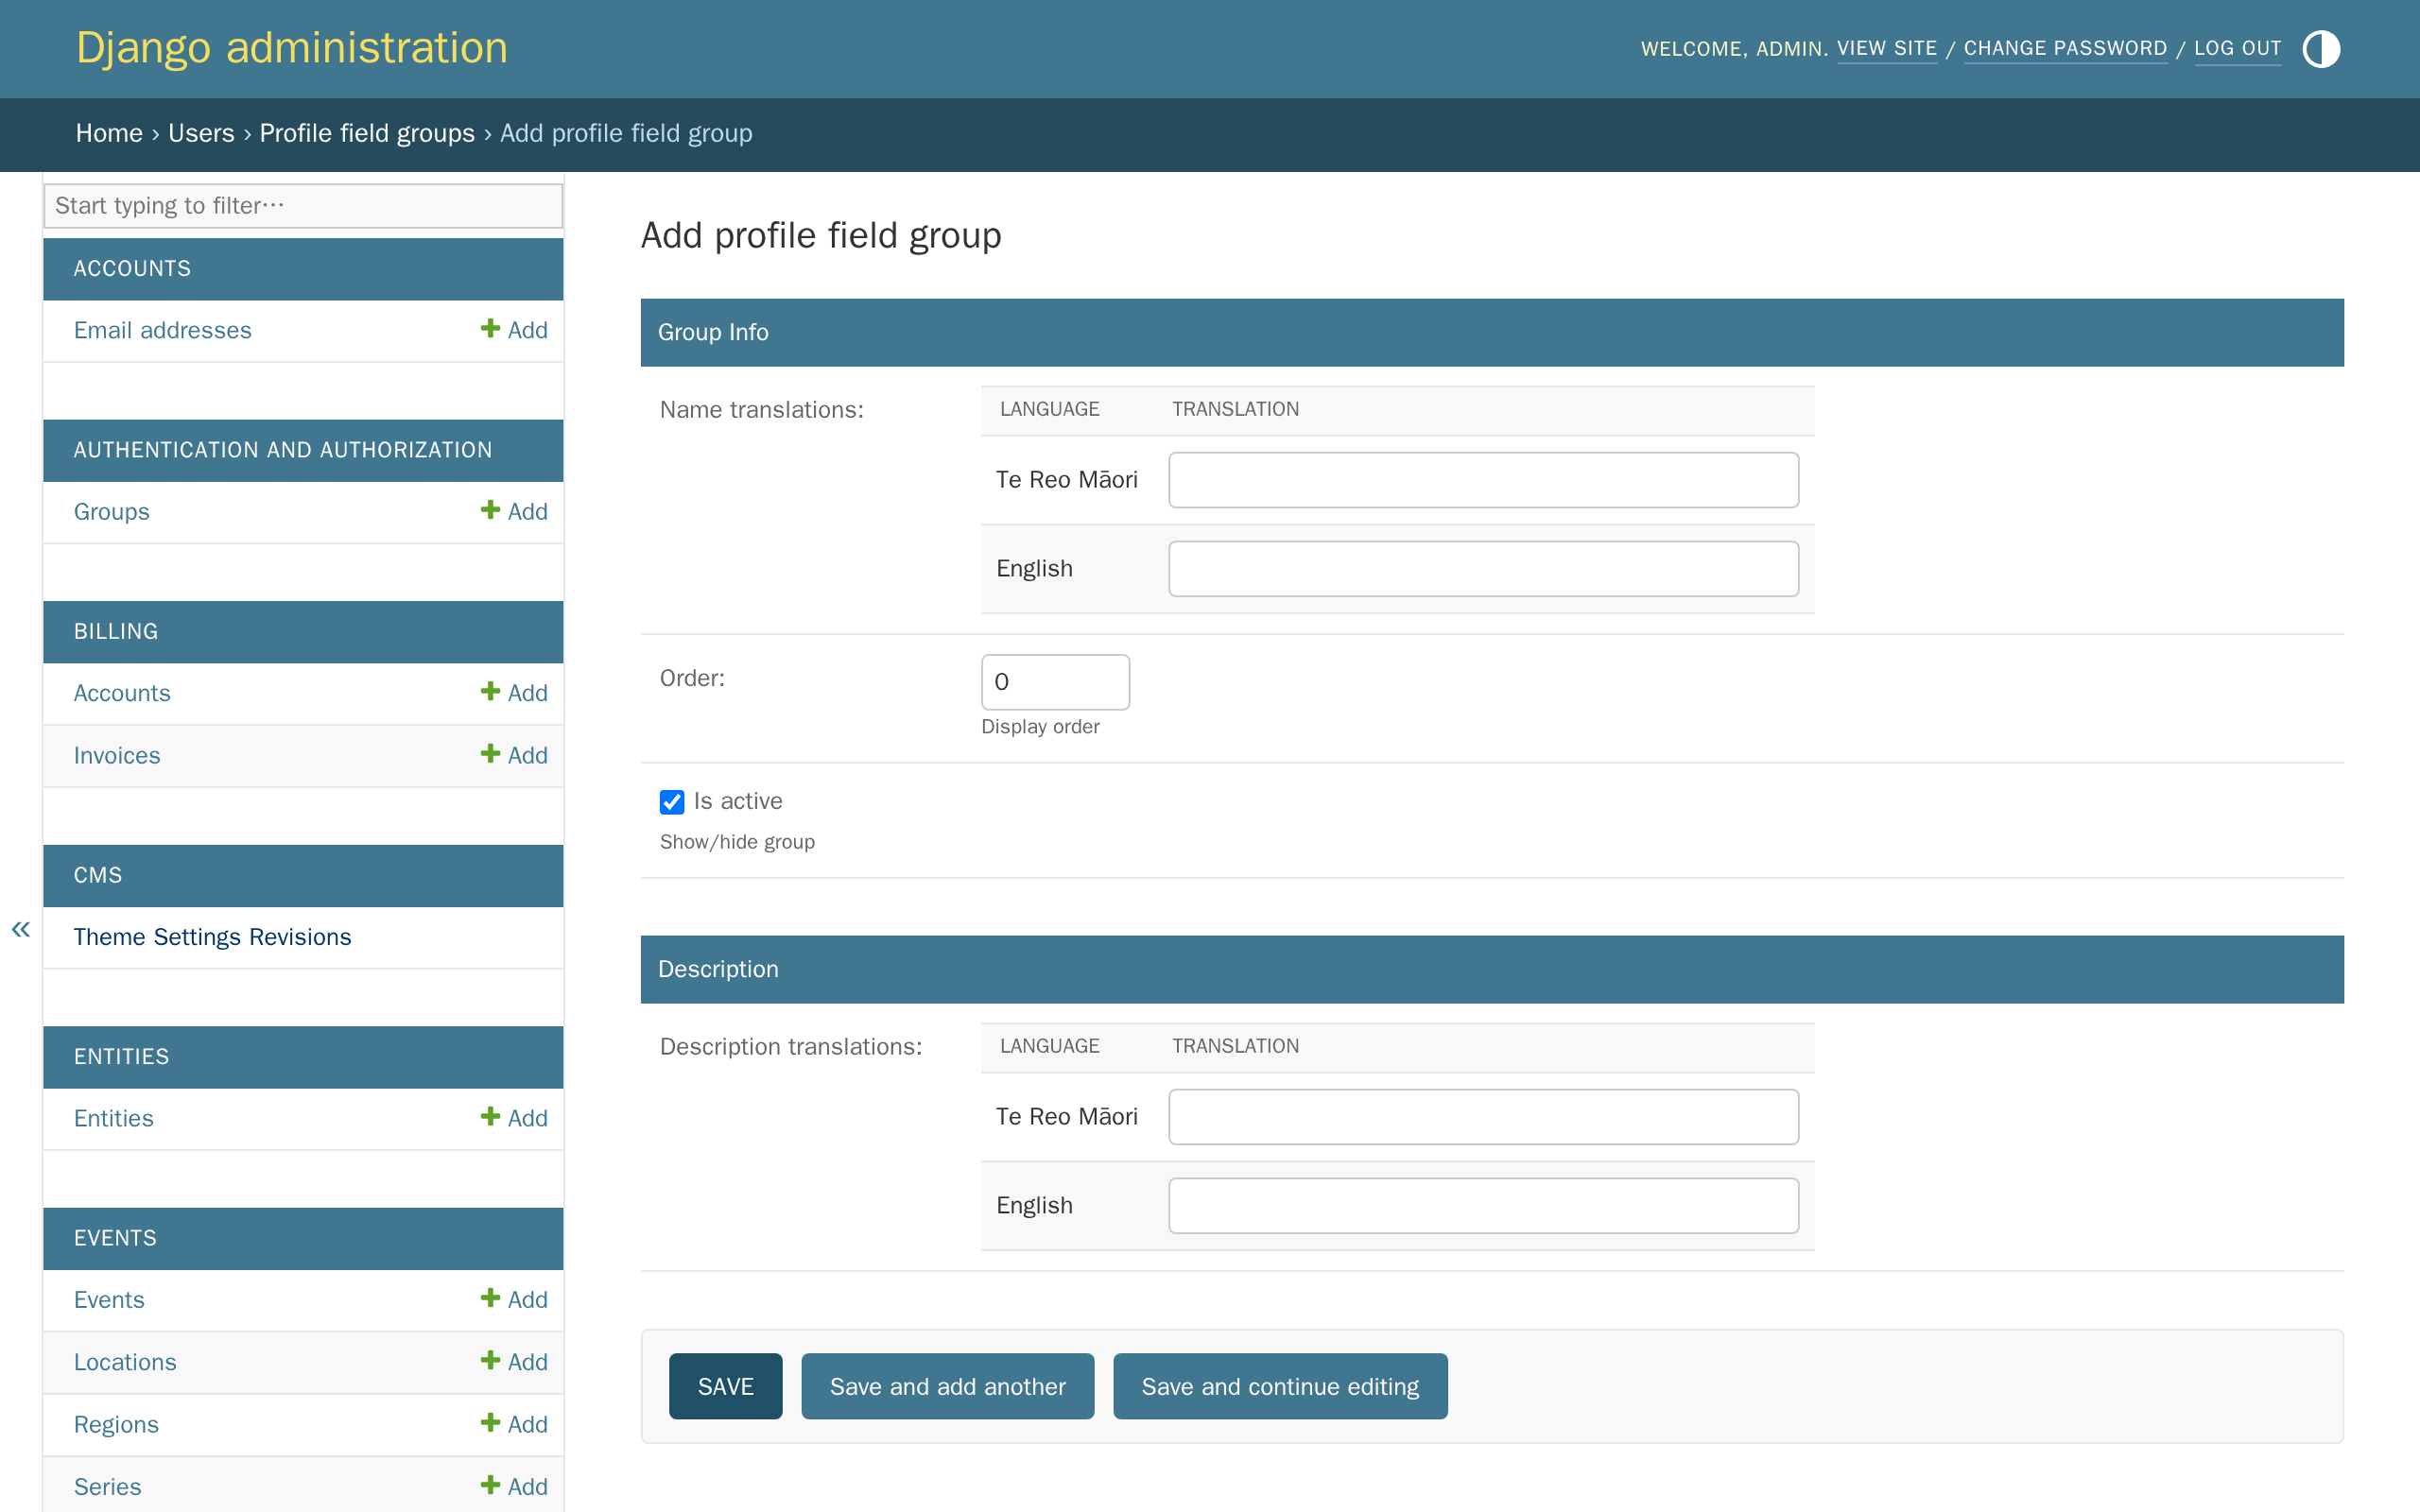Open the Django administration title link
Image resolution: width=2420 pixels, height=1512 pixels.
[x=292, y=48]
